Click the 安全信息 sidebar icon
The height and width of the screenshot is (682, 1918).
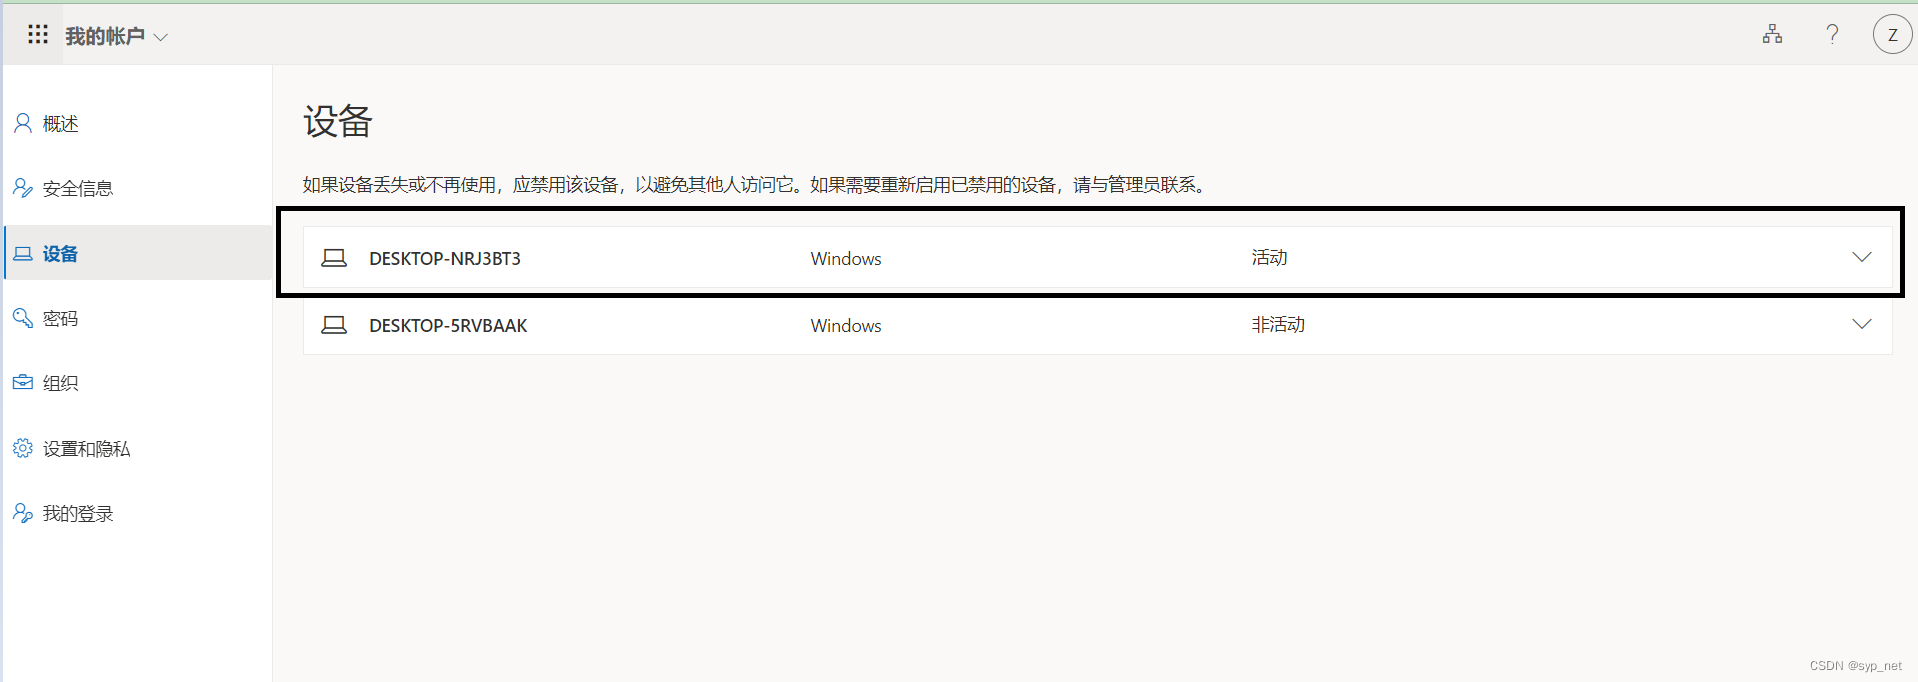click(22, 188)
